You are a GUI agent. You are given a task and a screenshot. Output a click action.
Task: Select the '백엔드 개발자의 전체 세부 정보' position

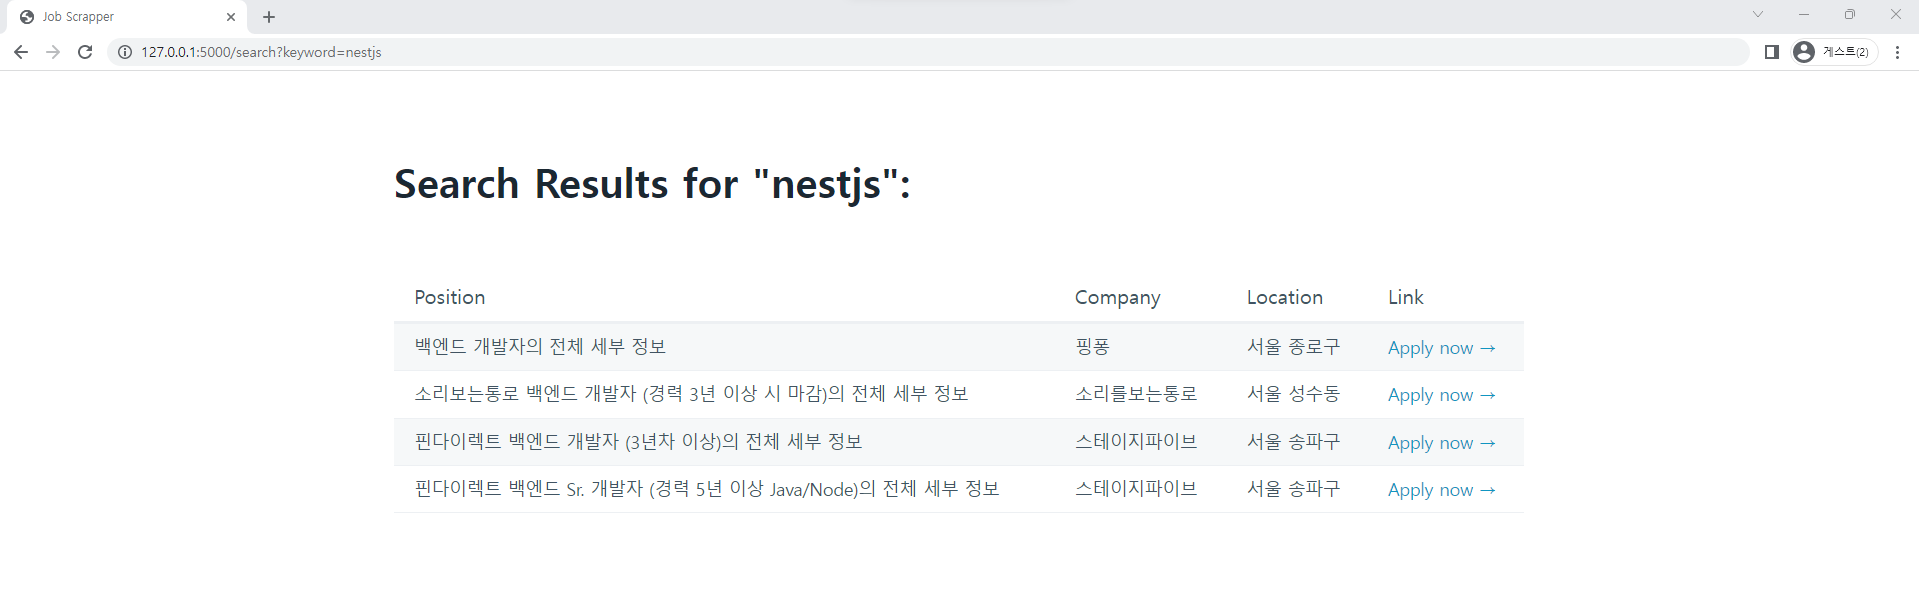(540, 346)
